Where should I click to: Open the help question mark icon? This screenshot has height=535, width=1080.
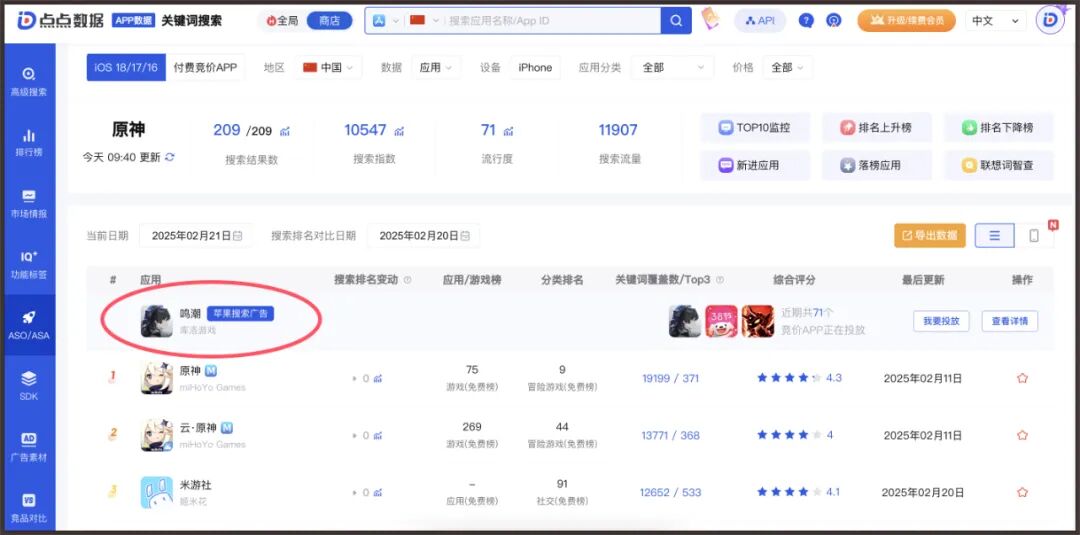pyautogui.click(x=806, y=21)
